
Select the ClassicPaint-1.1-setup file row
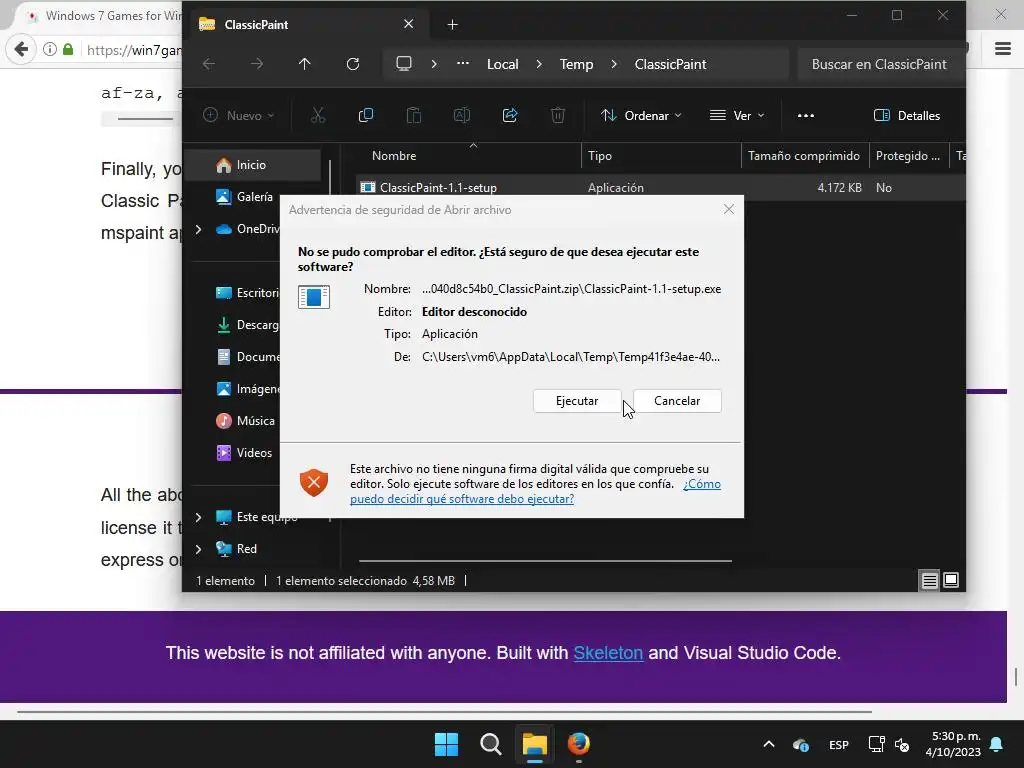point(660,187)
